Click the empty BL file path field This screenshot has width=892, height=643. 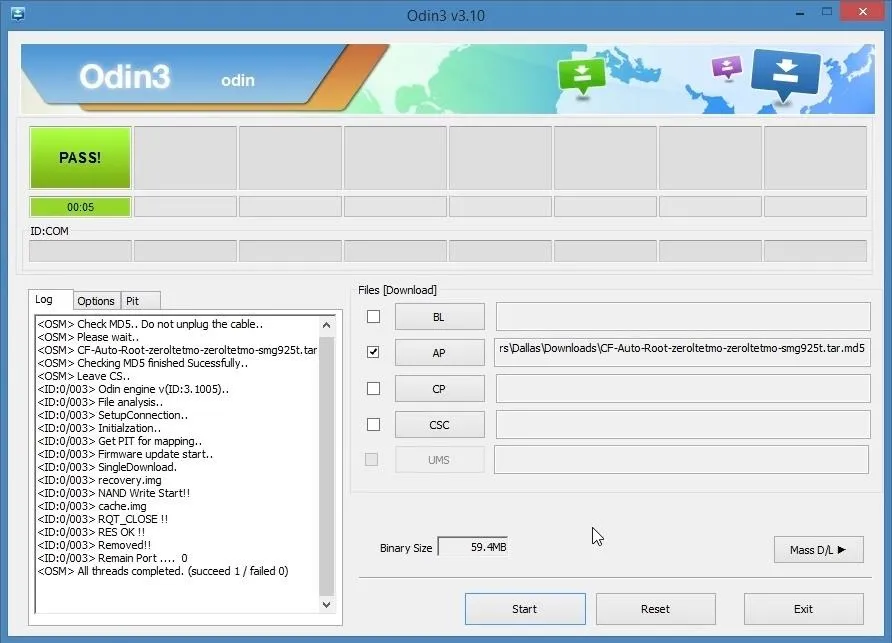tap(683, 316)
